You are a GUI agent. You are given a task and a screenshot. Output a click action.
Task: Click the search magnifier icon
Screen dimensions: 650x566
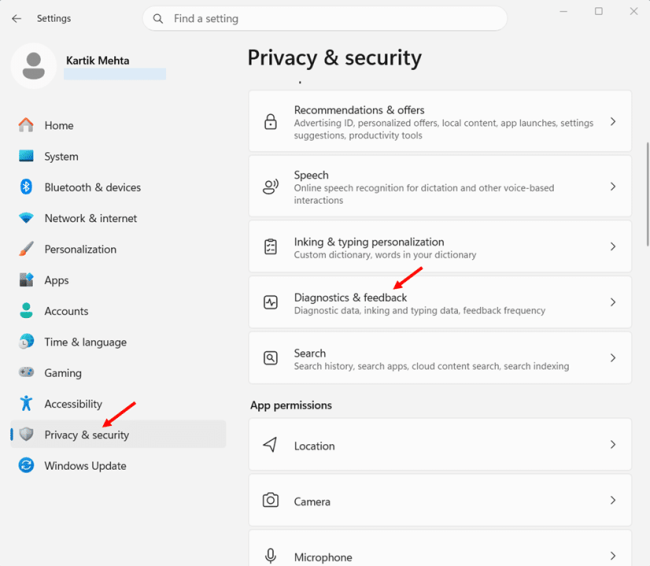point(158,19)
